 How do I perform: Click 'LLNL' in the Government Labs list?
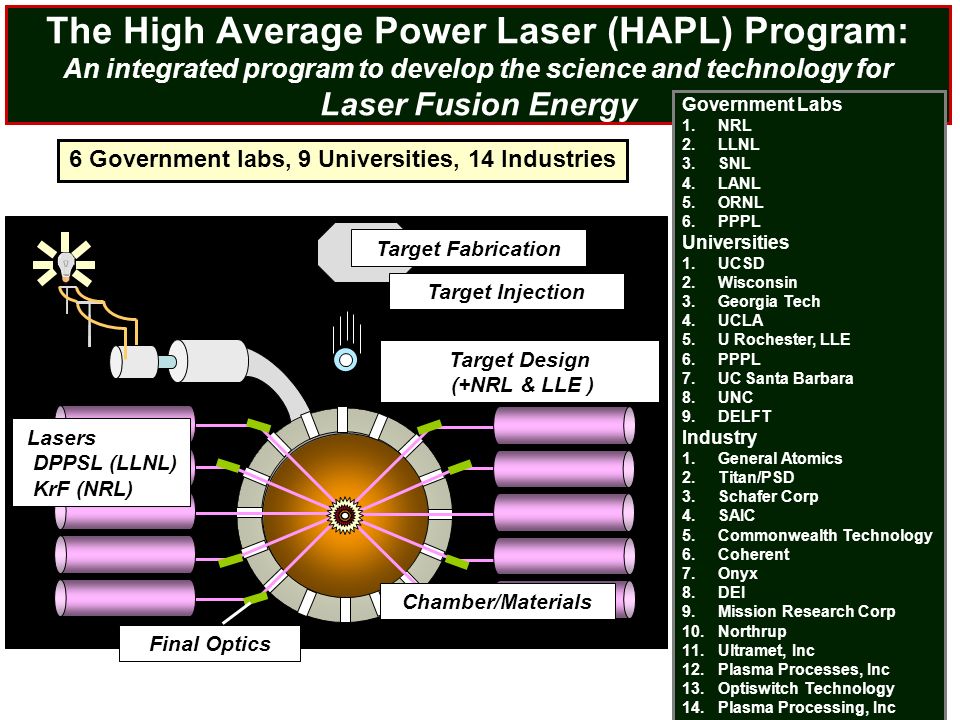pos(738,144)
